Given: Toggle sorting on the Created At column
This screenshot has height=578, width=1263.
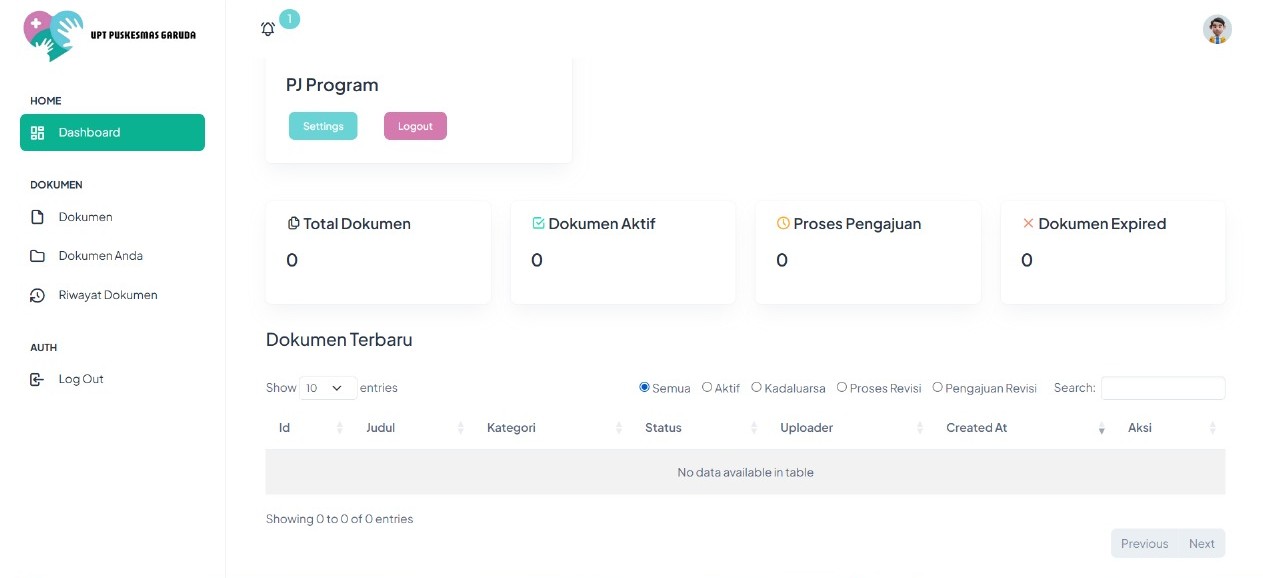Looking at the screenshot, I should [x=1101, y=427].
